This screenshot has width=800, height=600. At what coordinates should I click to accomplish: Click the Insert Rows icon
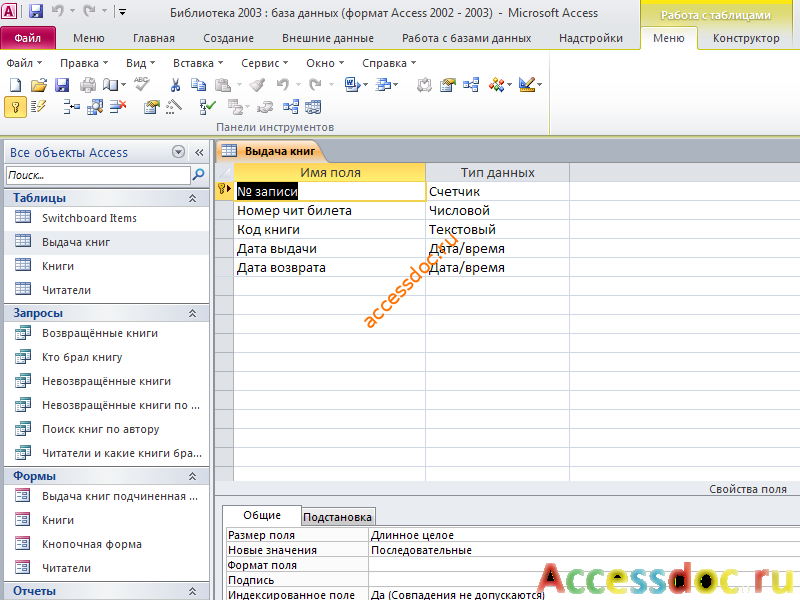pos(71,107)
